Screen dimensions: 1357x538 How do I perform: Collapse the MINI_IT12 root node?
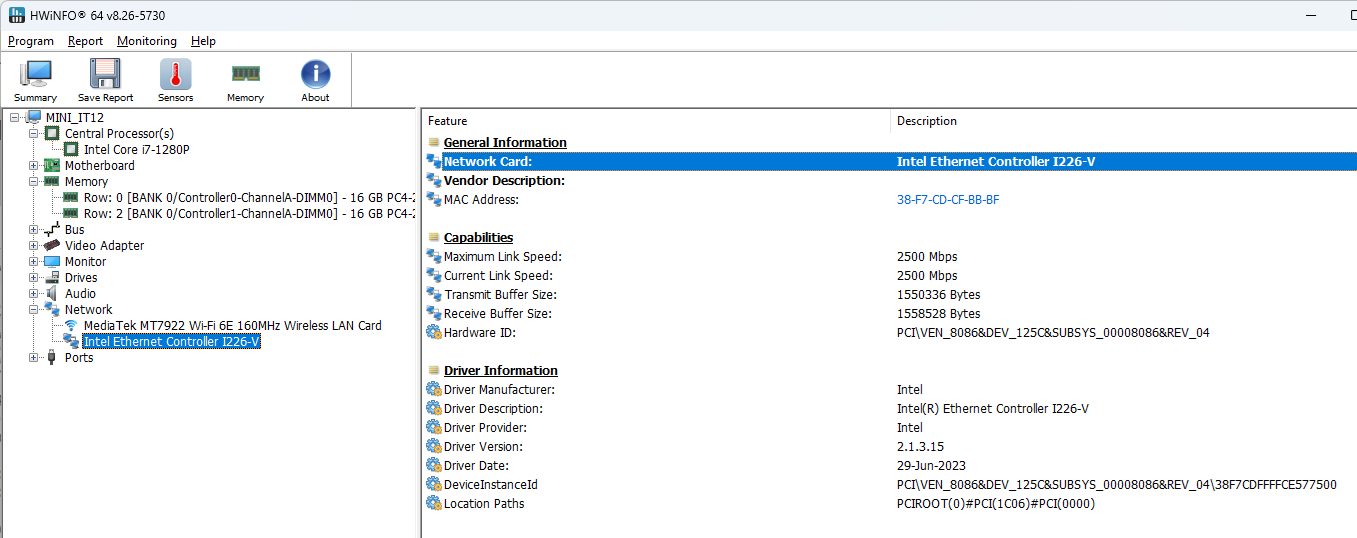coord(15,118)
